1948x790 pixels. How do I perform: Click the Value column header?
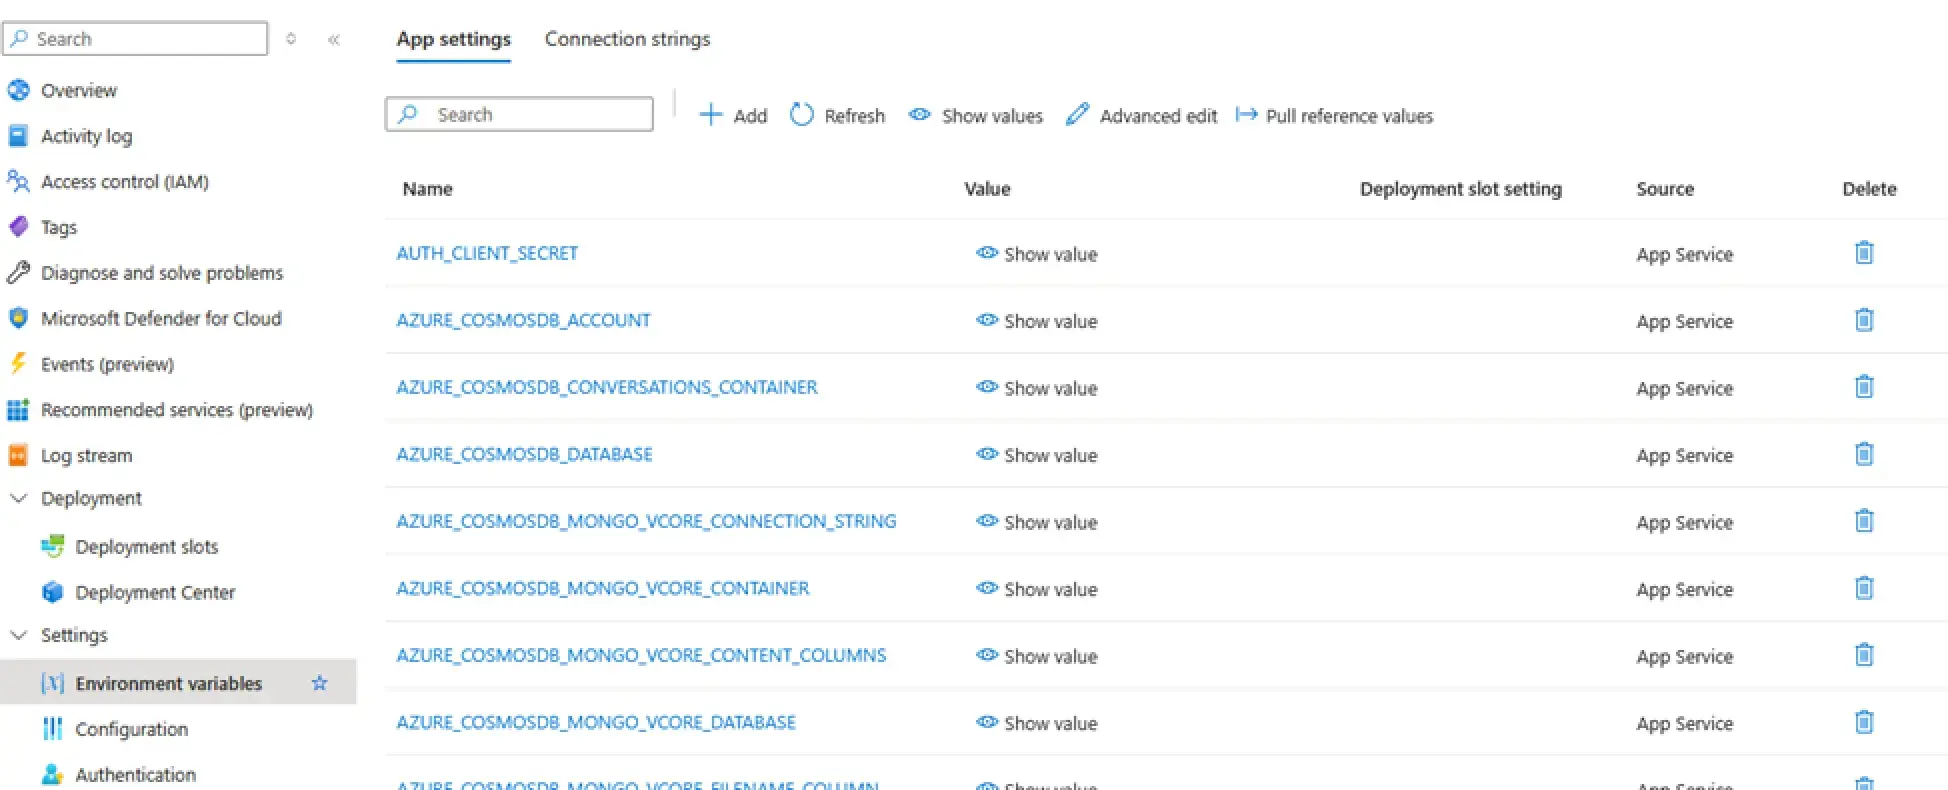pyautogui.click(x=987, y=189)
